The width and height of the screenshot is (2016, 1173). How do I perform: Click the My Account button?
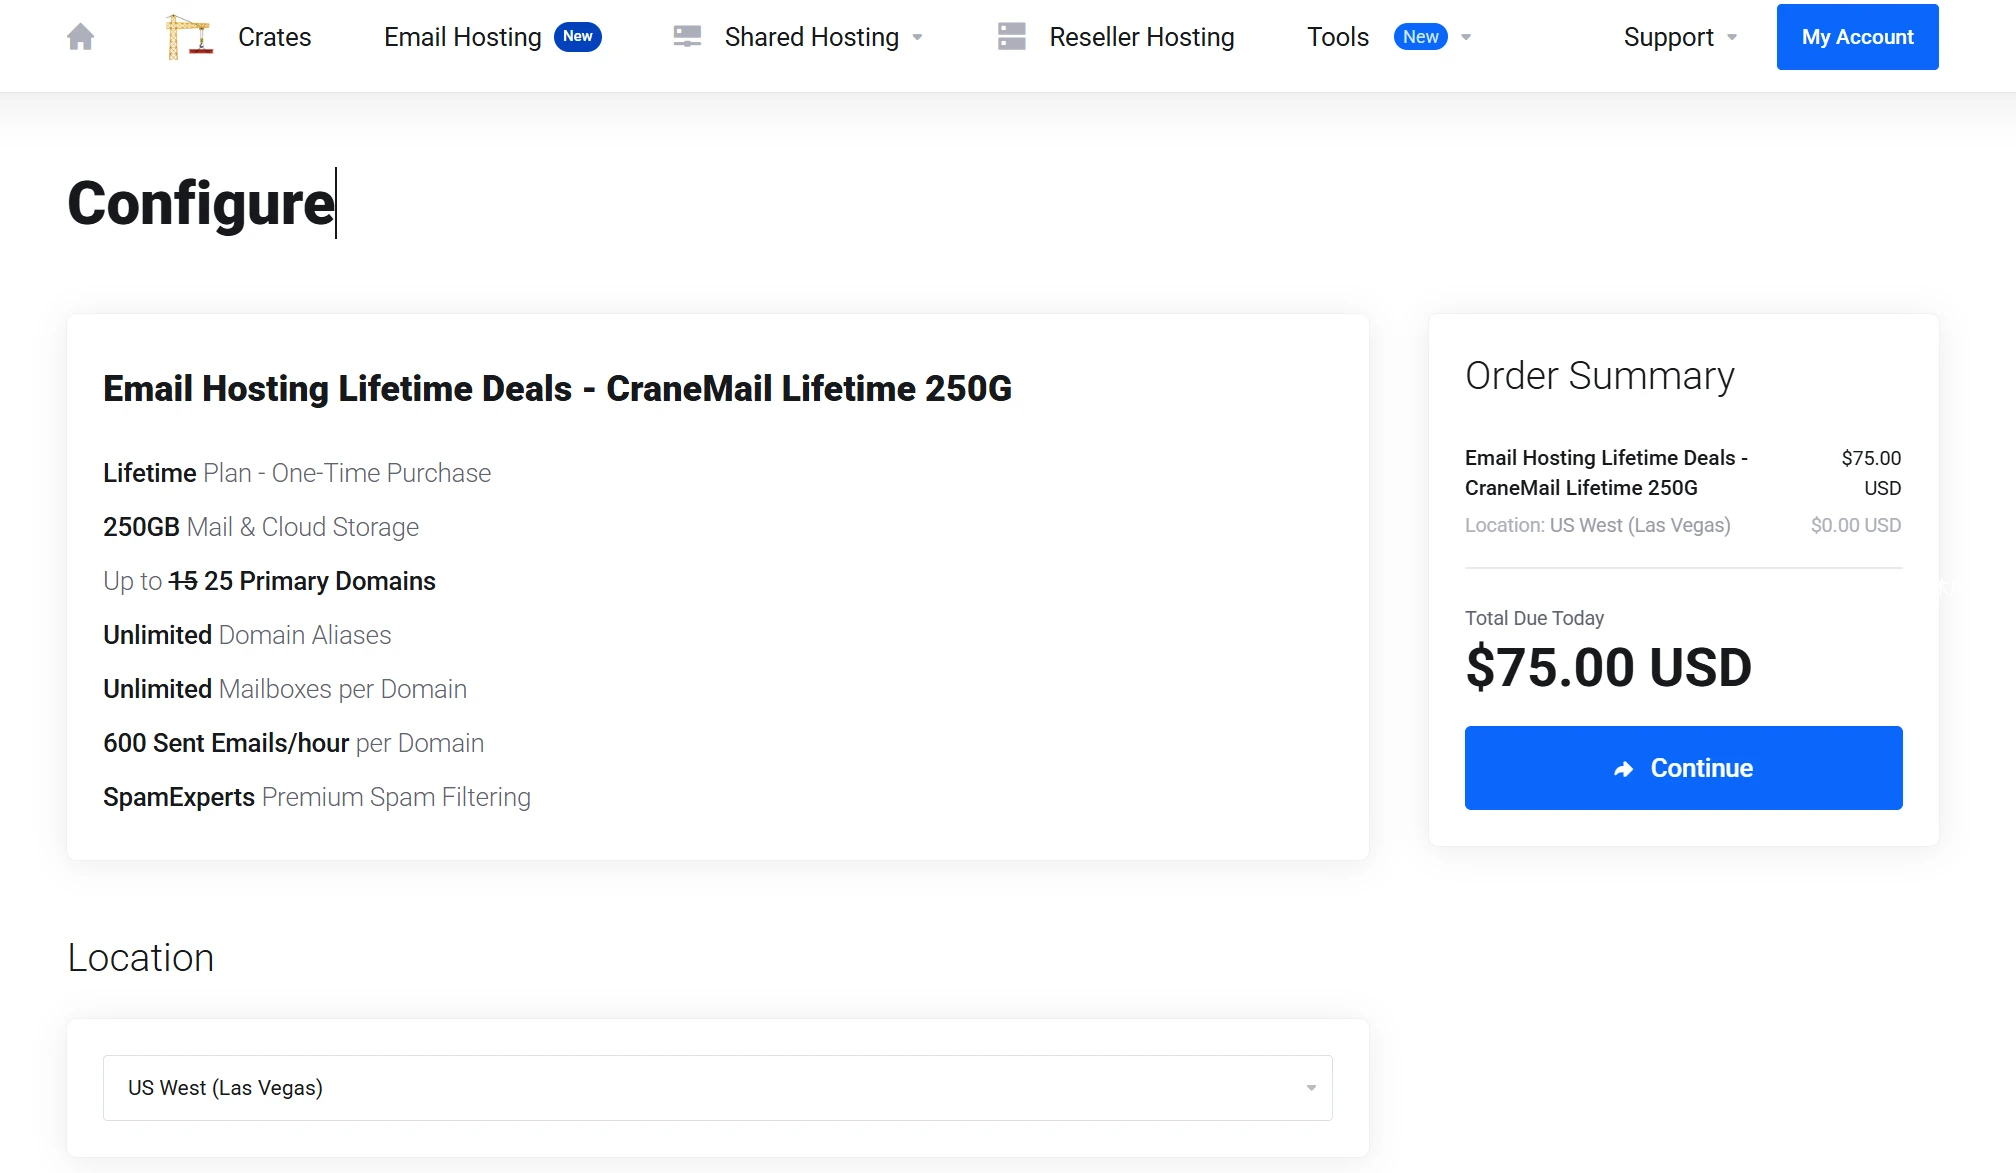click(1858, 37)
